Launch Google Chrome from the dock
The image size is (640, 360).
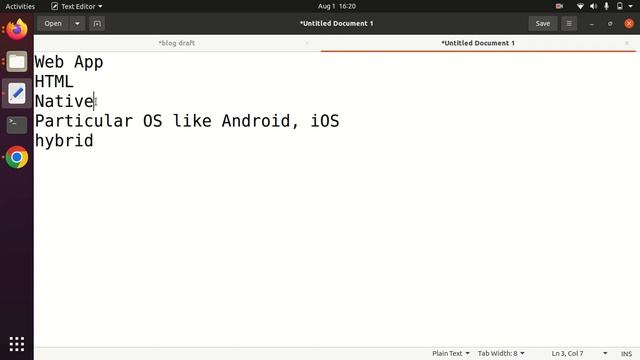17,157
